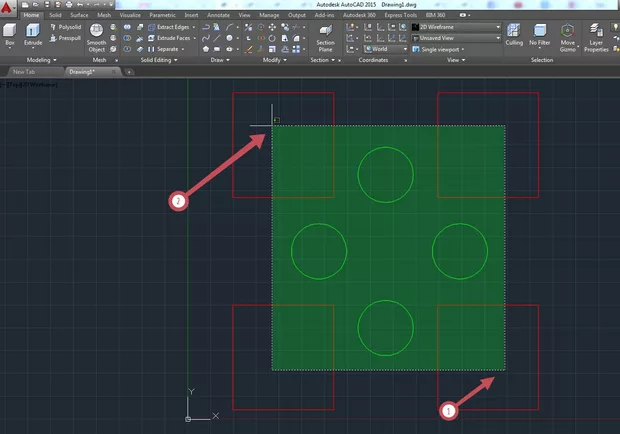Click the Solid Intersect icon
This screenshot has width=620, height=434.
(127, 49)
